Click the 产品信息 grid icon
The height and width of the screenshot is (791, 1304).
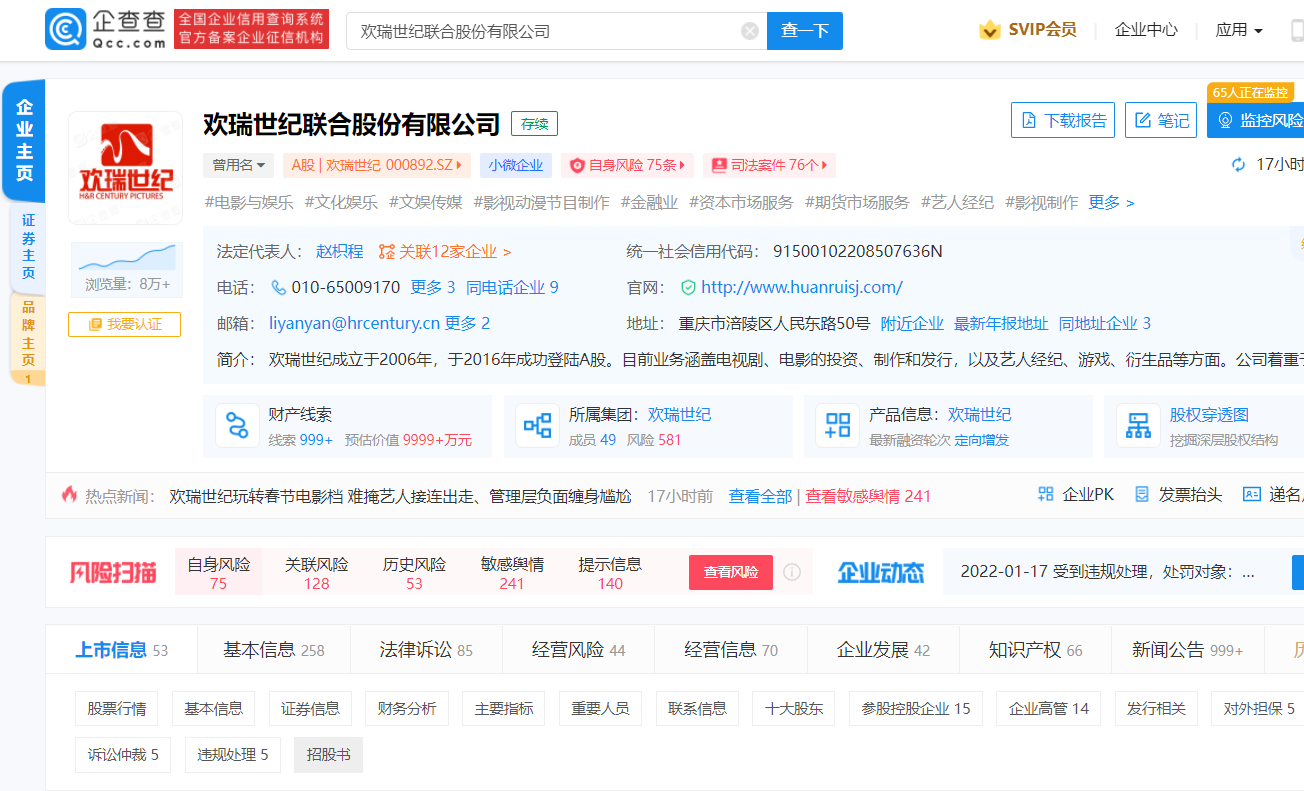click(x=838, y=426)
